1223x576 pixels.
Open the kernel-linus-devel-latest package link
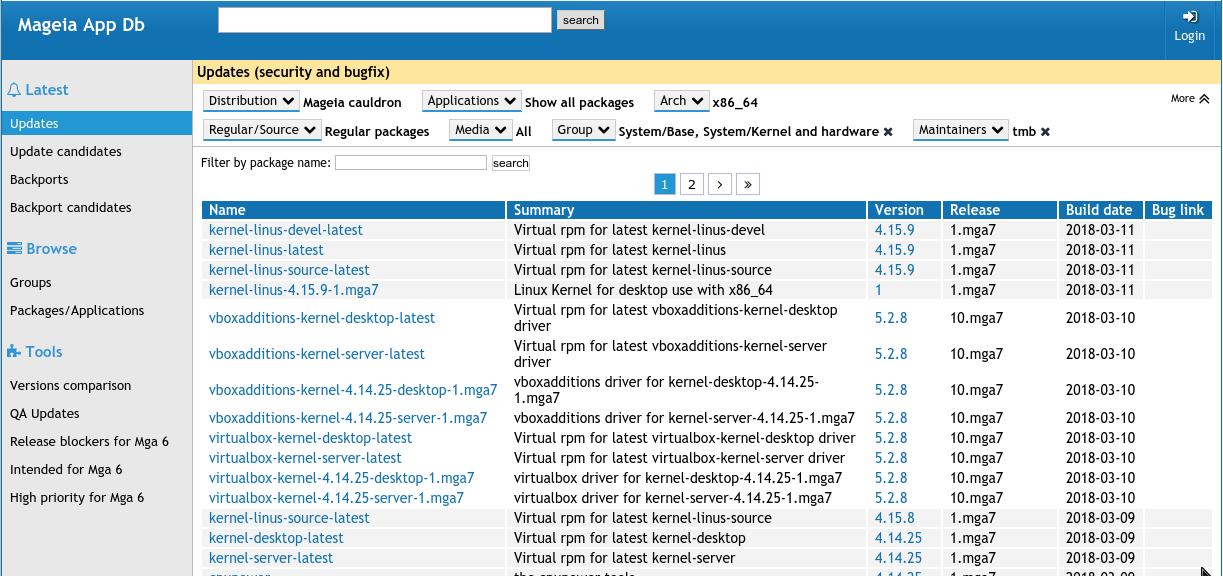(286, 230)
